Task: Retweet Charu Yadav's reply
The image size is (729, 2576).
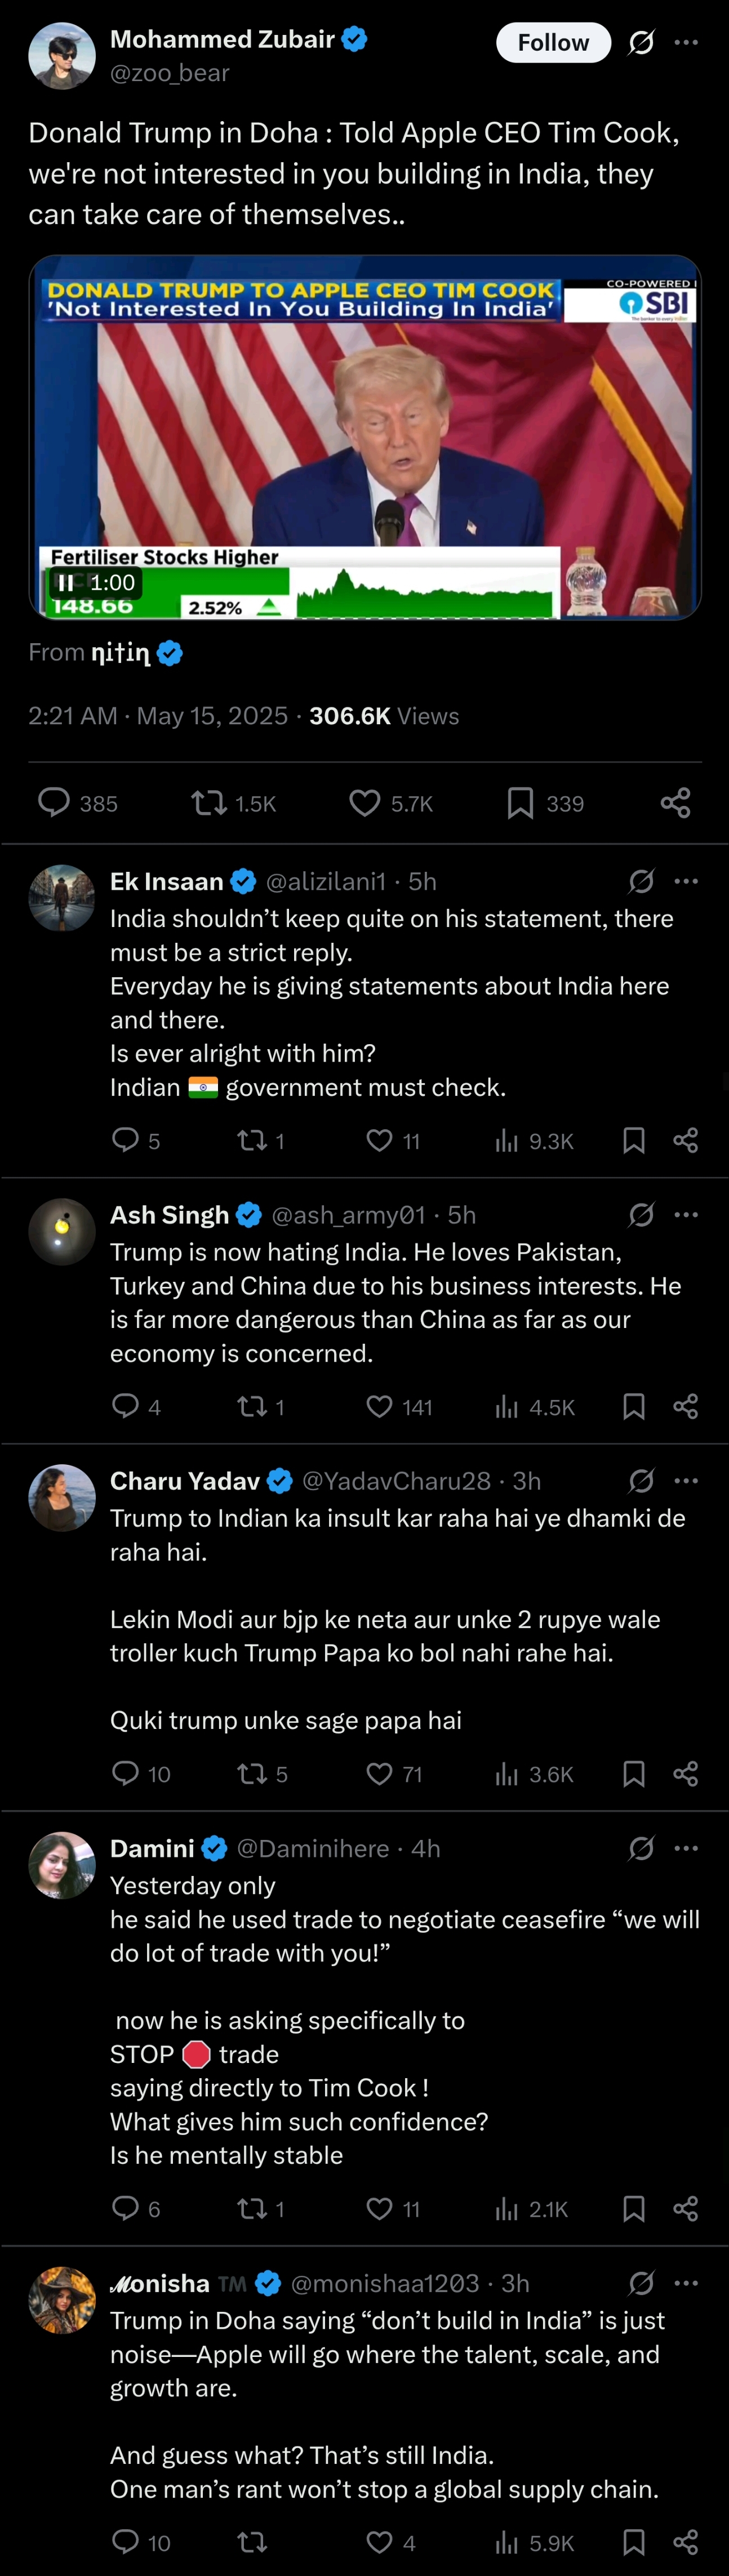Action: click(x=262, y=1774)
